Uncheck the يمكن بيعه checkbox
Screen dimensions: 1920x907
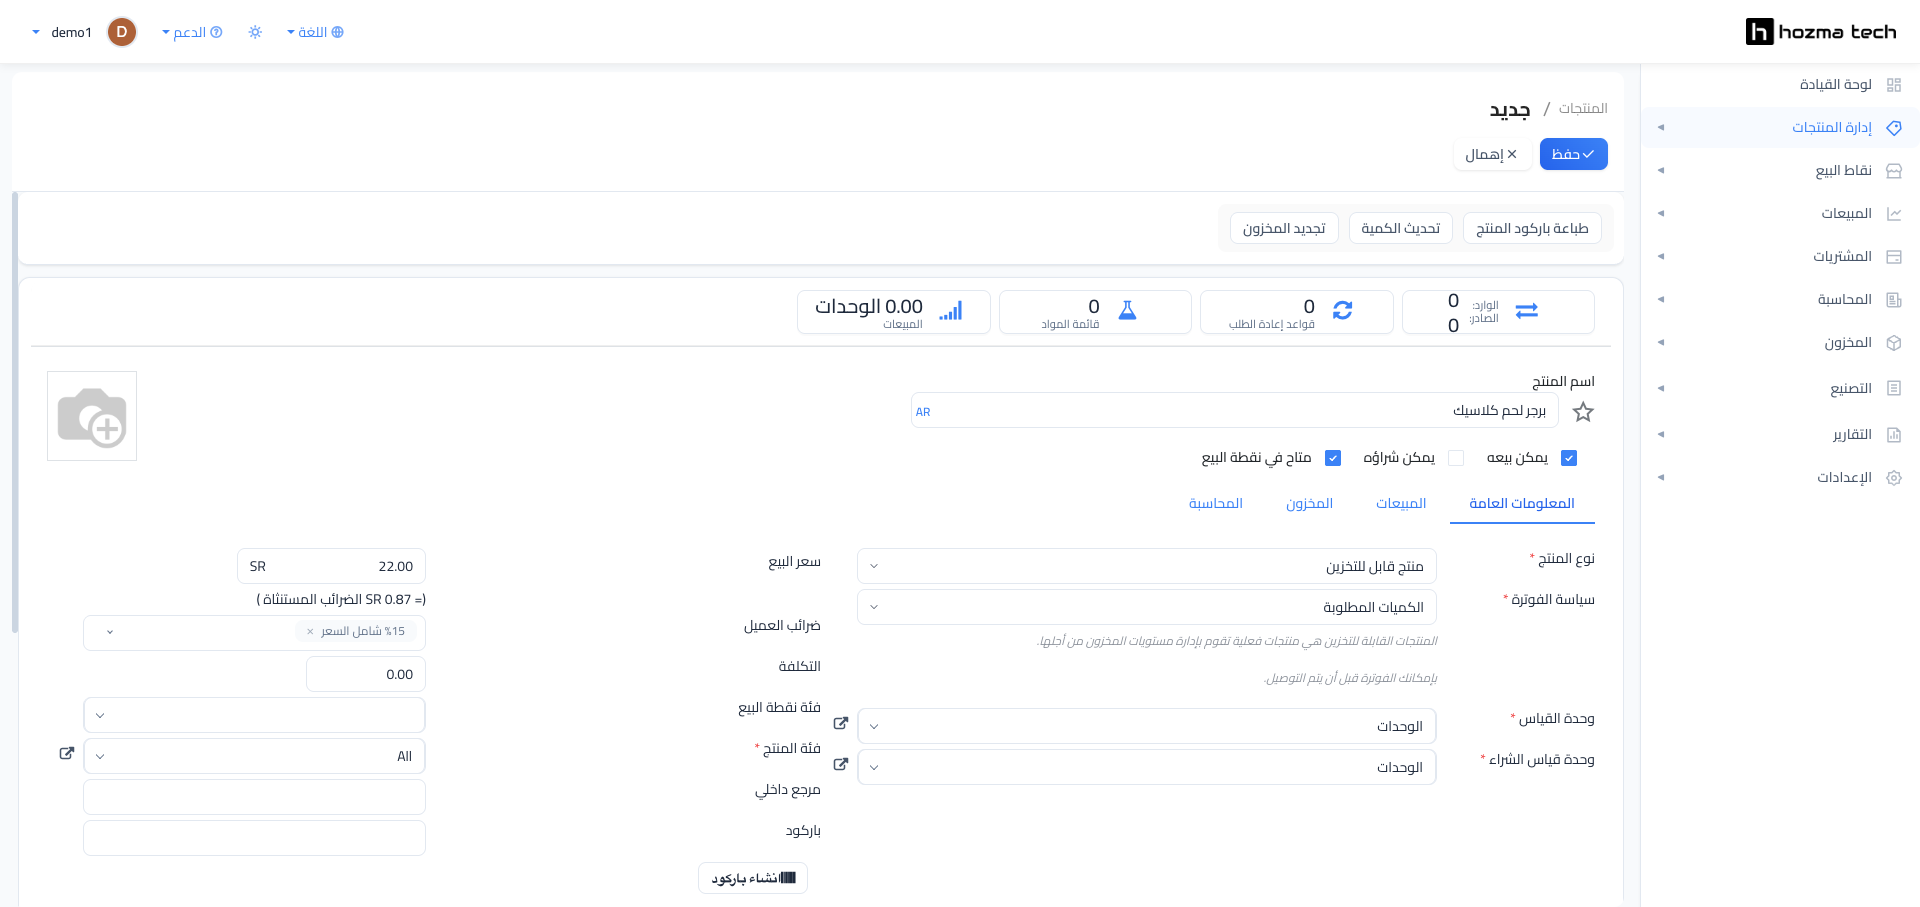click(x=1569, y=458)
